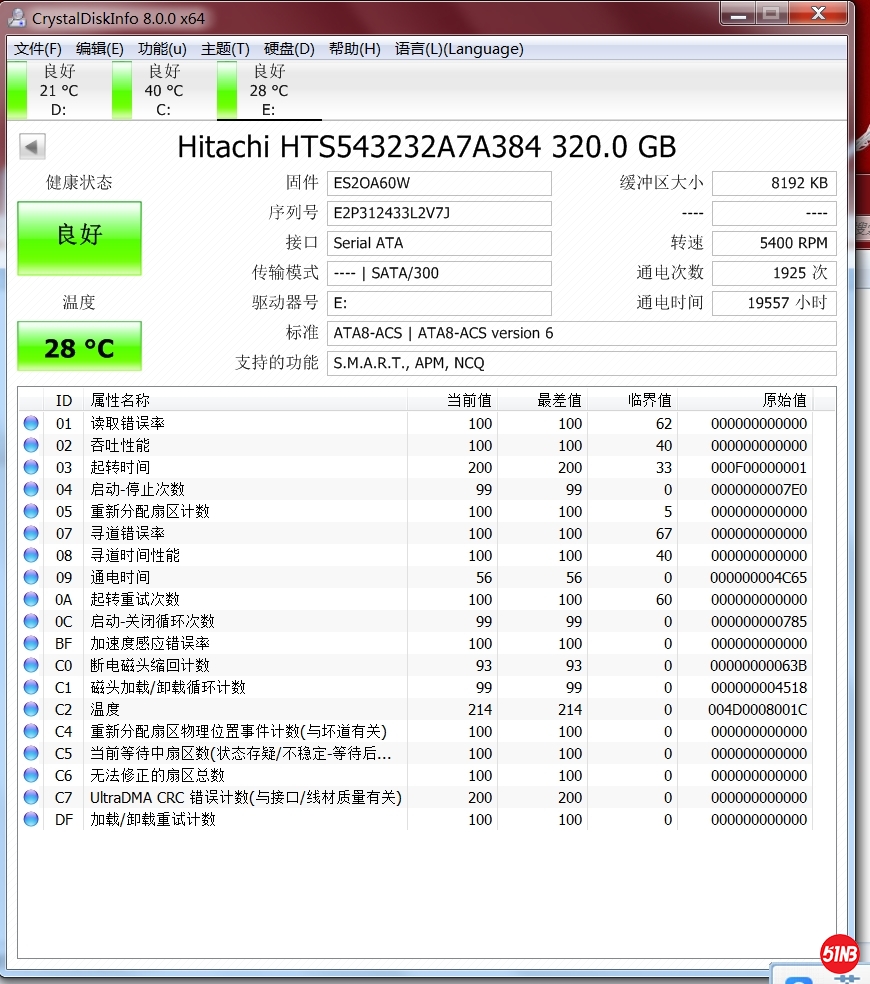
Task: Click status orb for 加载/卸载重试计数 row
Action: 31,819
